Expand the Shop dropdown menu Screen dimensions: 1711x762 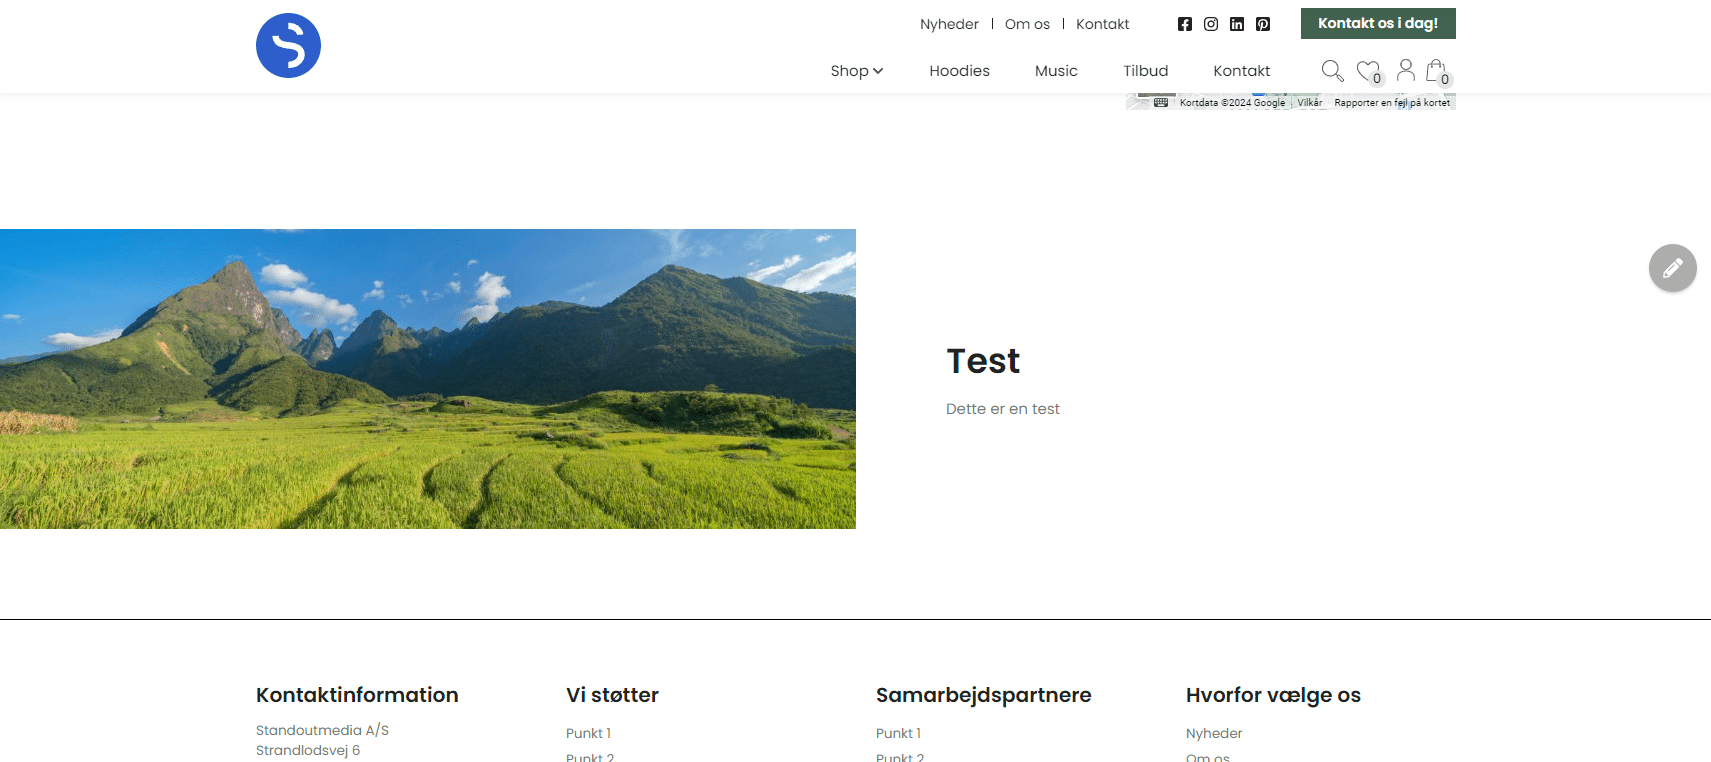tap(856, 71)
